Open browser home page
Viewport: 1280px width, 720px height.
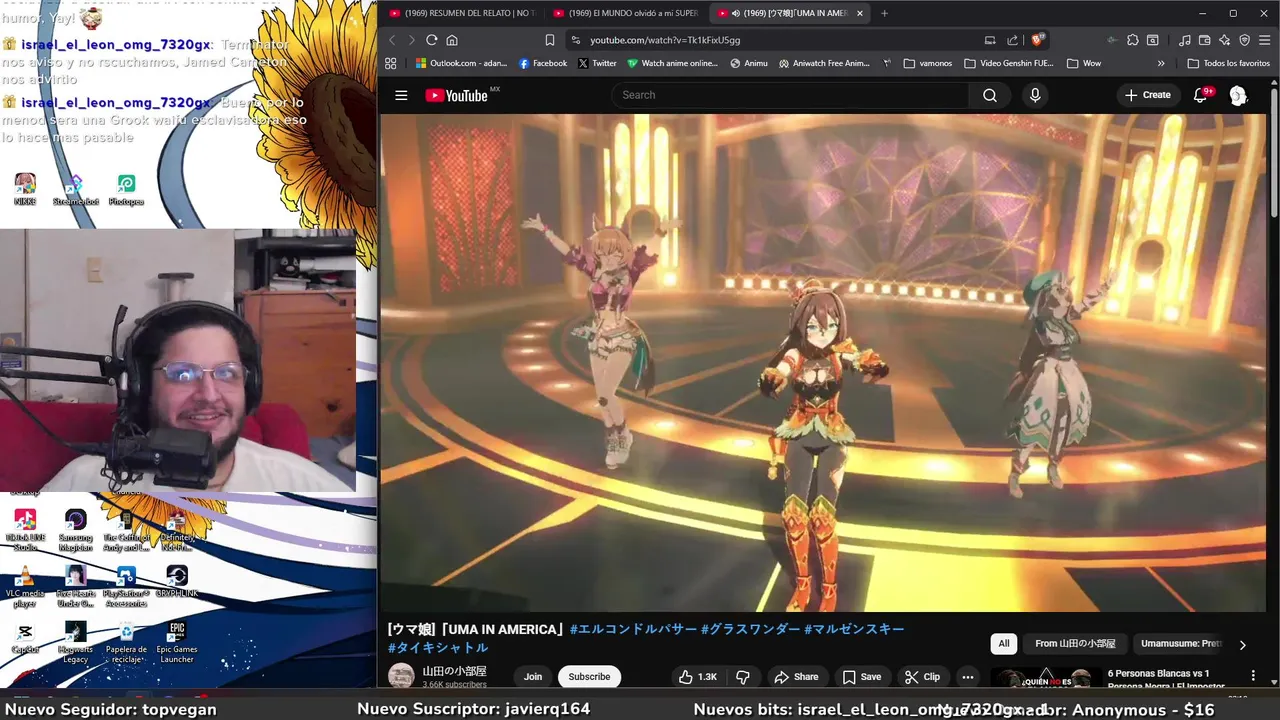[452, 40]
